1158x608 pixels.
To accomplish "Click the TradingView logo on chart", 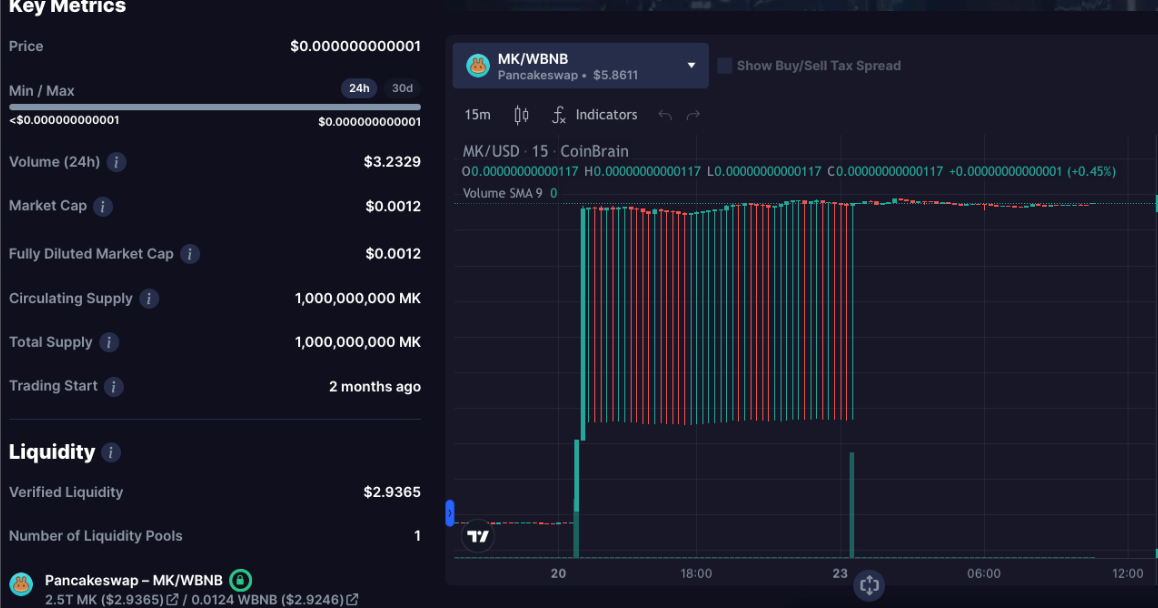I will (478, 537).
